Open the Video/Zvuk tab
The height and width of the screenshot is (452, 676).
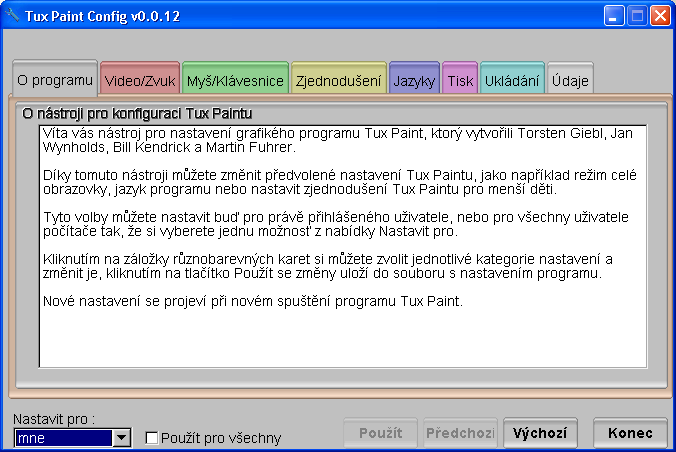pyautogui.click(x=140, y=79)
